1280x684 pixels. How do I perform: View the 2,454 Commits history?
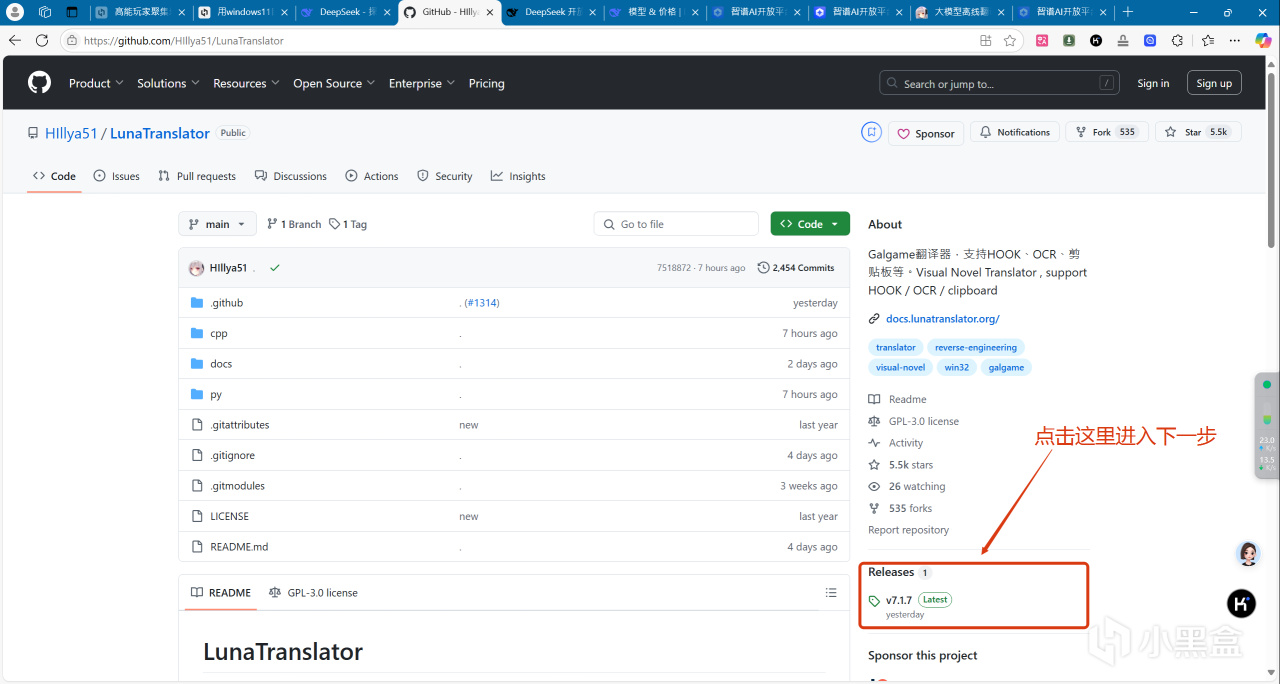[x=796, y=268]
